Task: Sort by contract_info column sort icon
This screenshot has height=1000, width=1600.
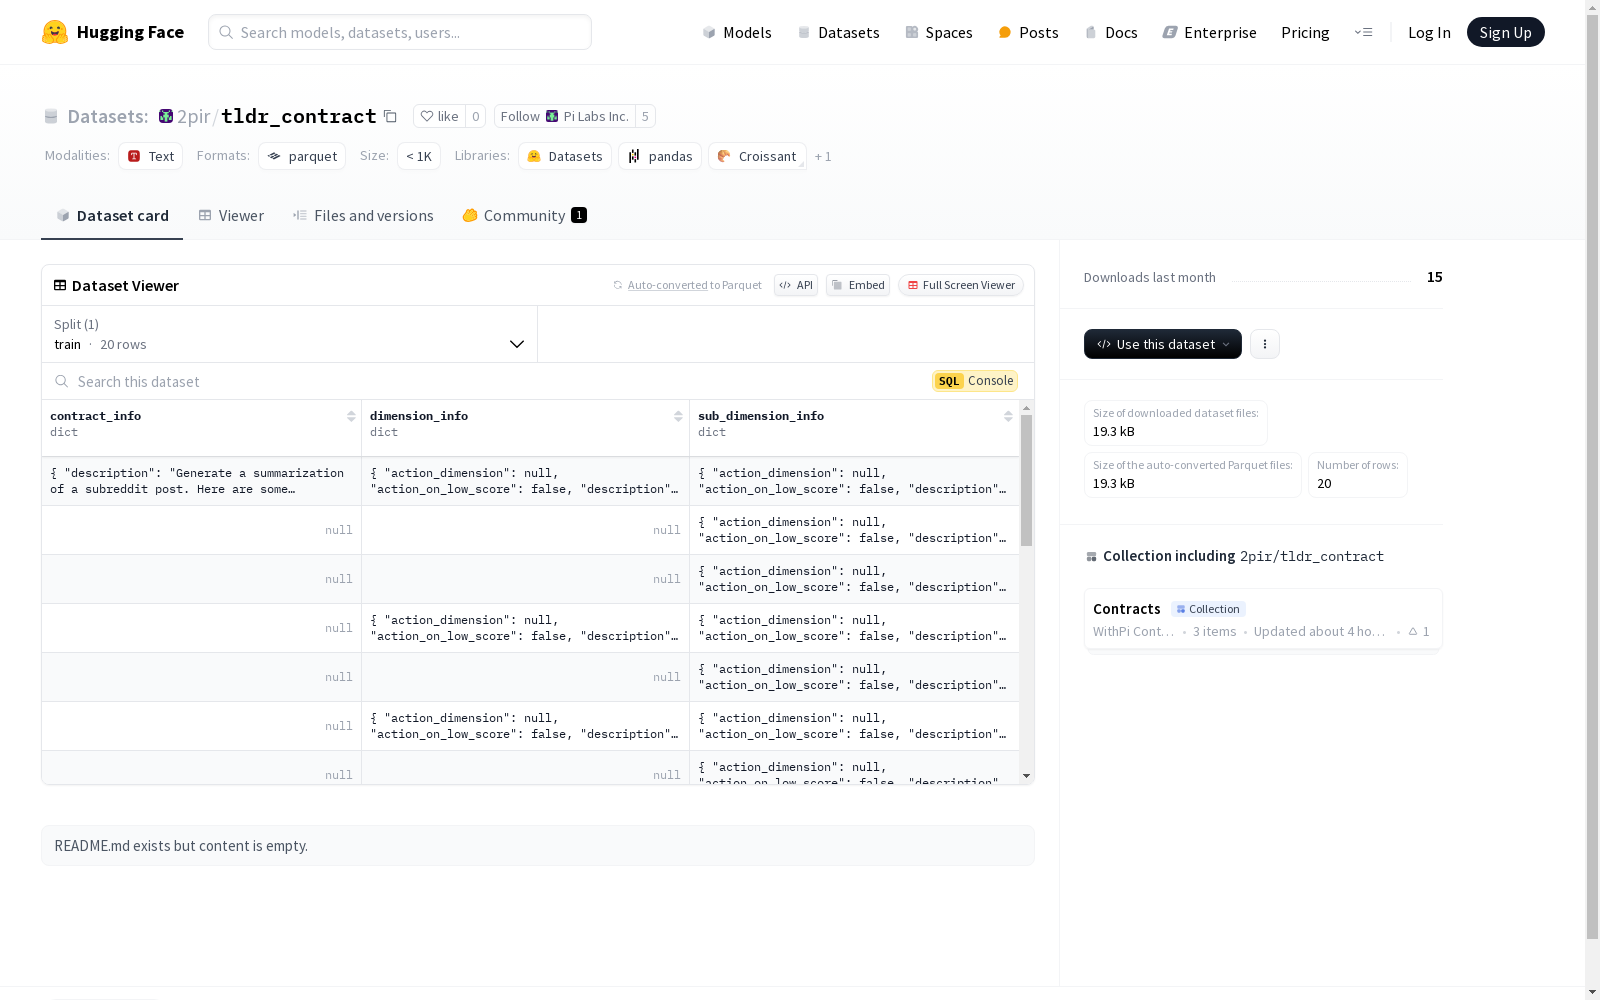Action: click(351, 416)
